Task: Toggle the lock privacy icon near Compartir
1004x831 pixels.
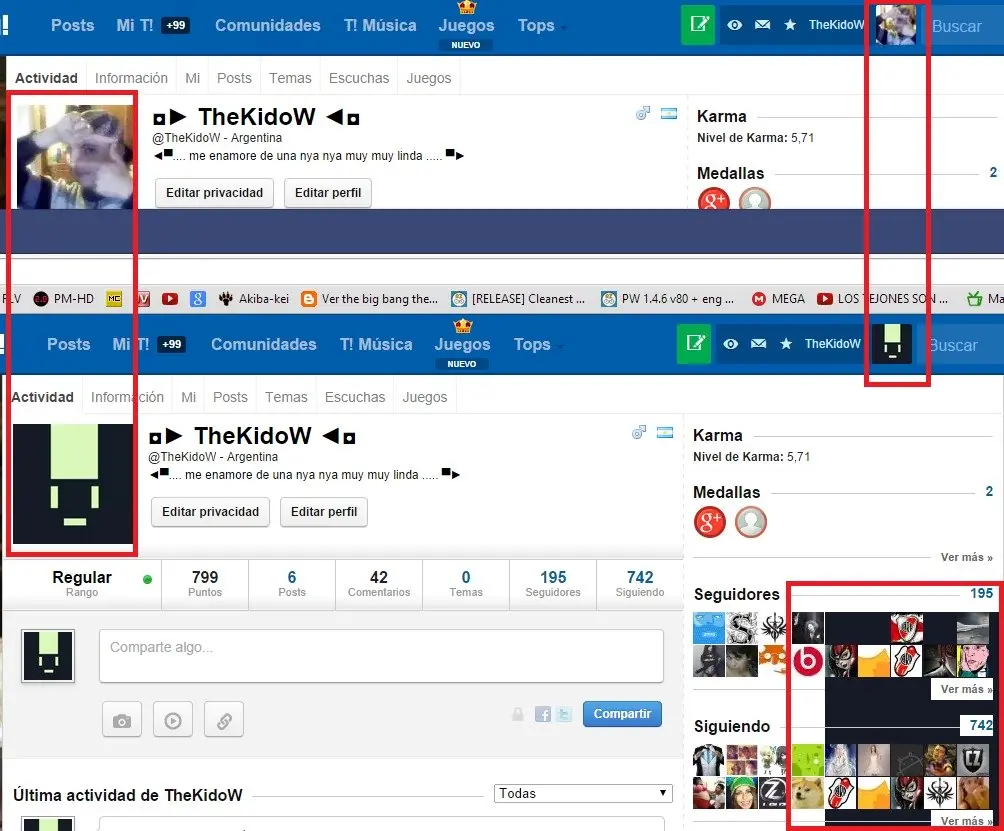Action: click(518, 714)
